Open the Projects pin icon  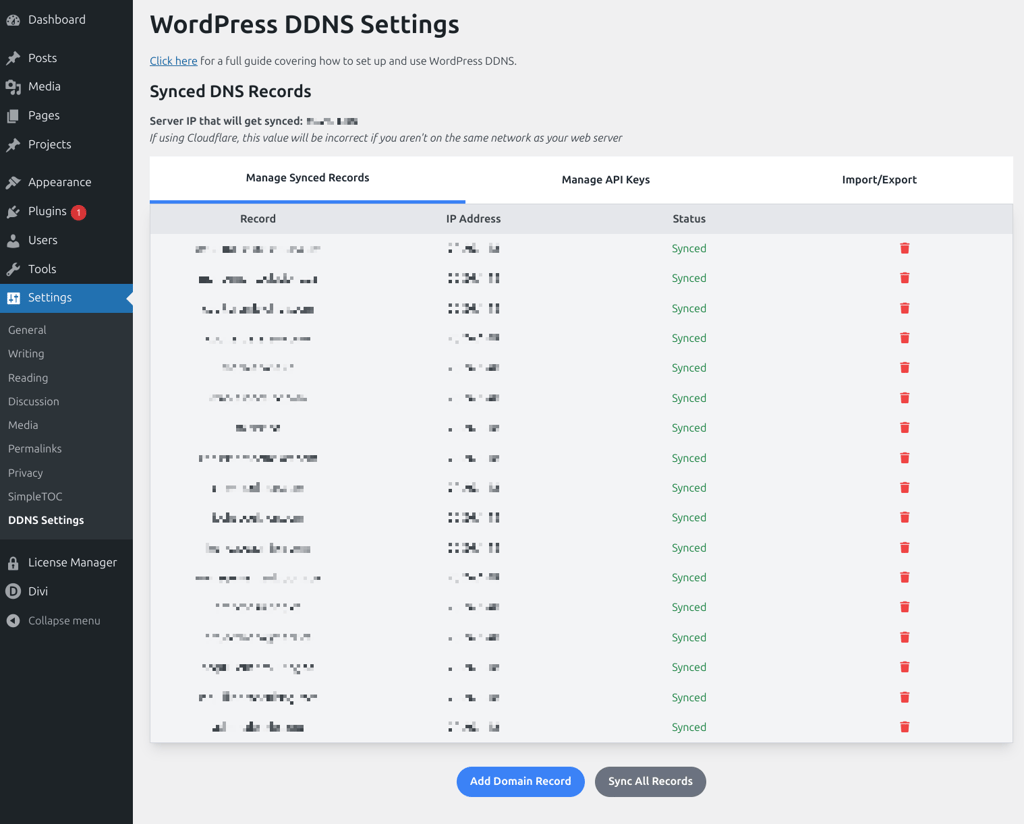point(13,144)
